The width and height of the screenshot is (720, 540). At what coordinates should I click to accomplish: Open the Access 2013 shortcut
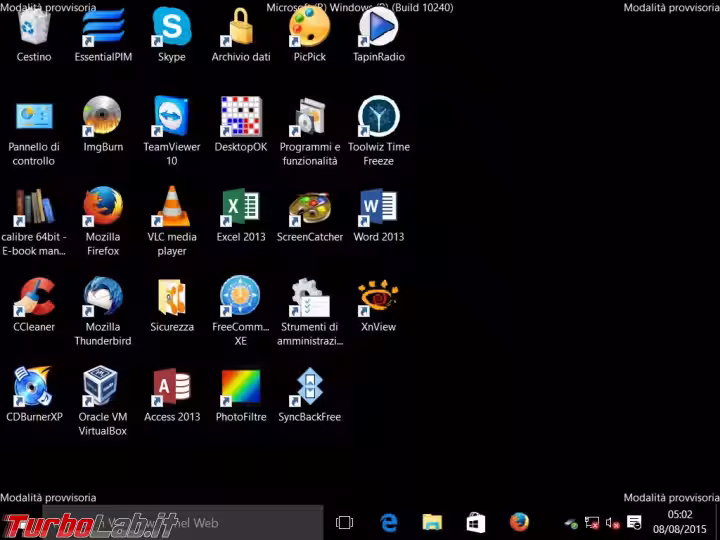(x=172, y=388)
